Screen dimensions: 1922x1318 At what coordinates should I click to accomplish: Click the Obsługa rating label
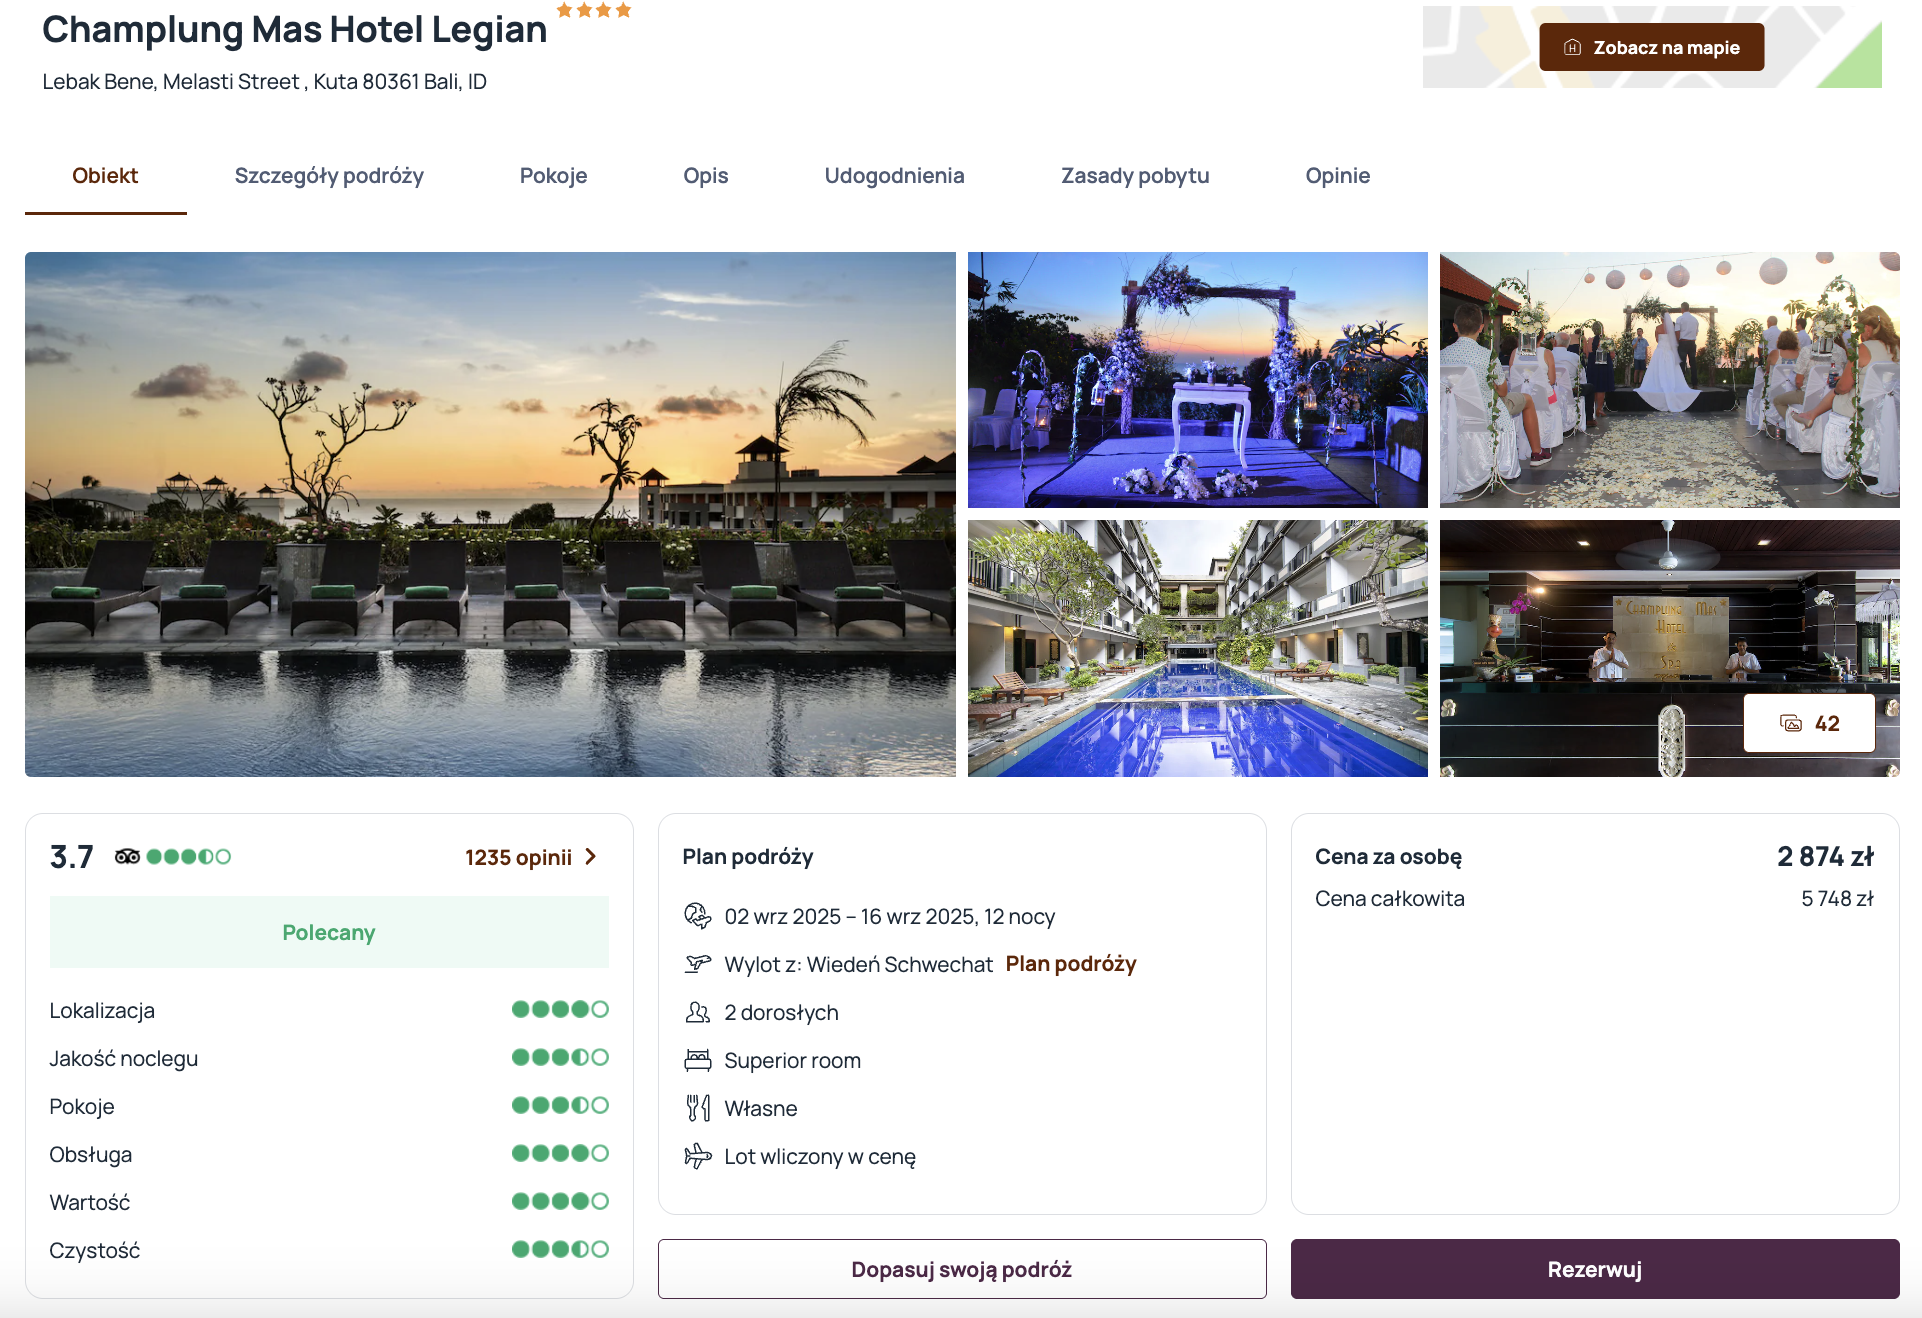click(x=90, y=1154)
